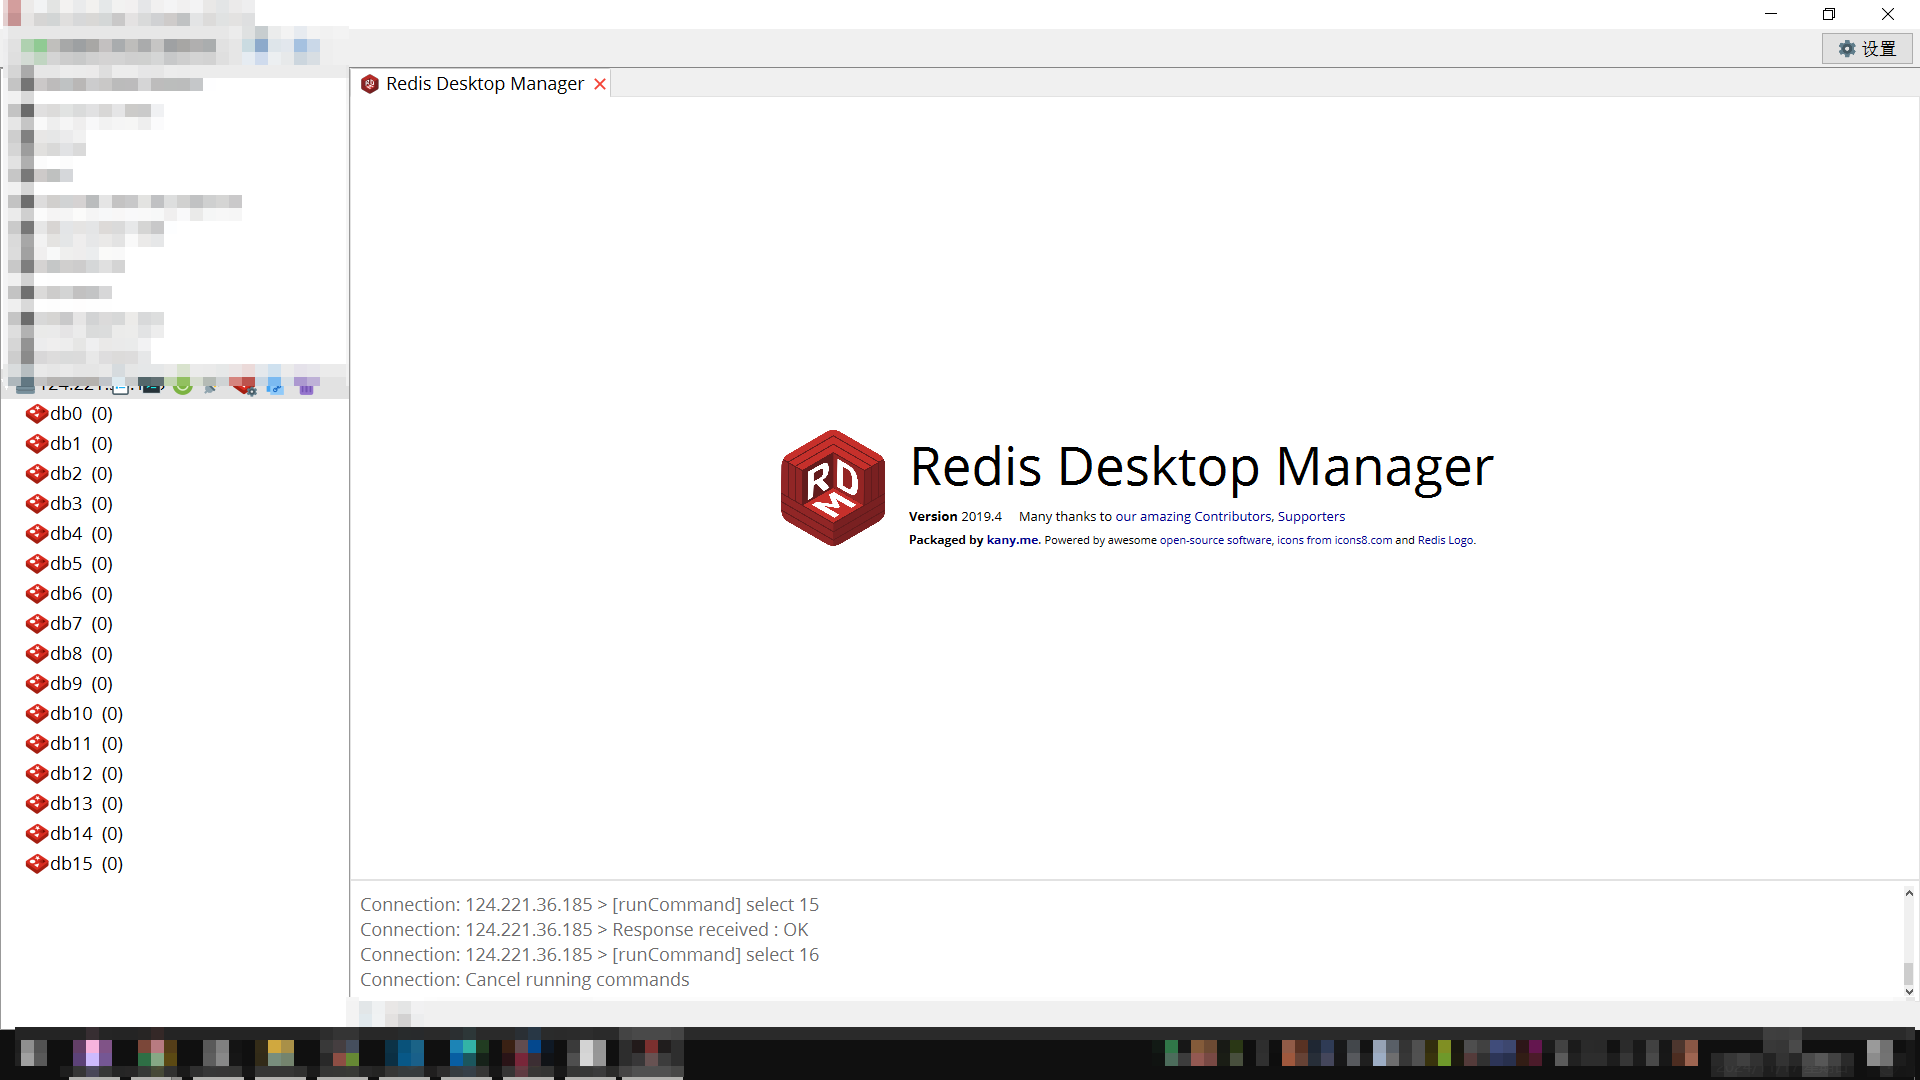Select the db15 (0) row
The width and height of the screenshot is (1920, 1080).
[x=175, y=863]
